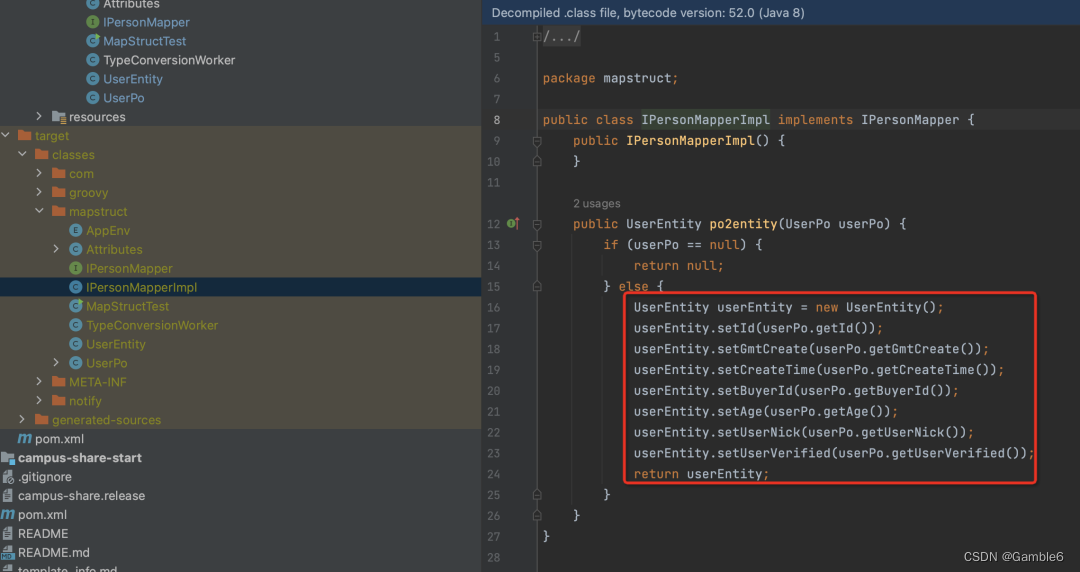The image size is (1080, 572).
Task: Collapse the classes folder chevron
Action: pos(23,154)
